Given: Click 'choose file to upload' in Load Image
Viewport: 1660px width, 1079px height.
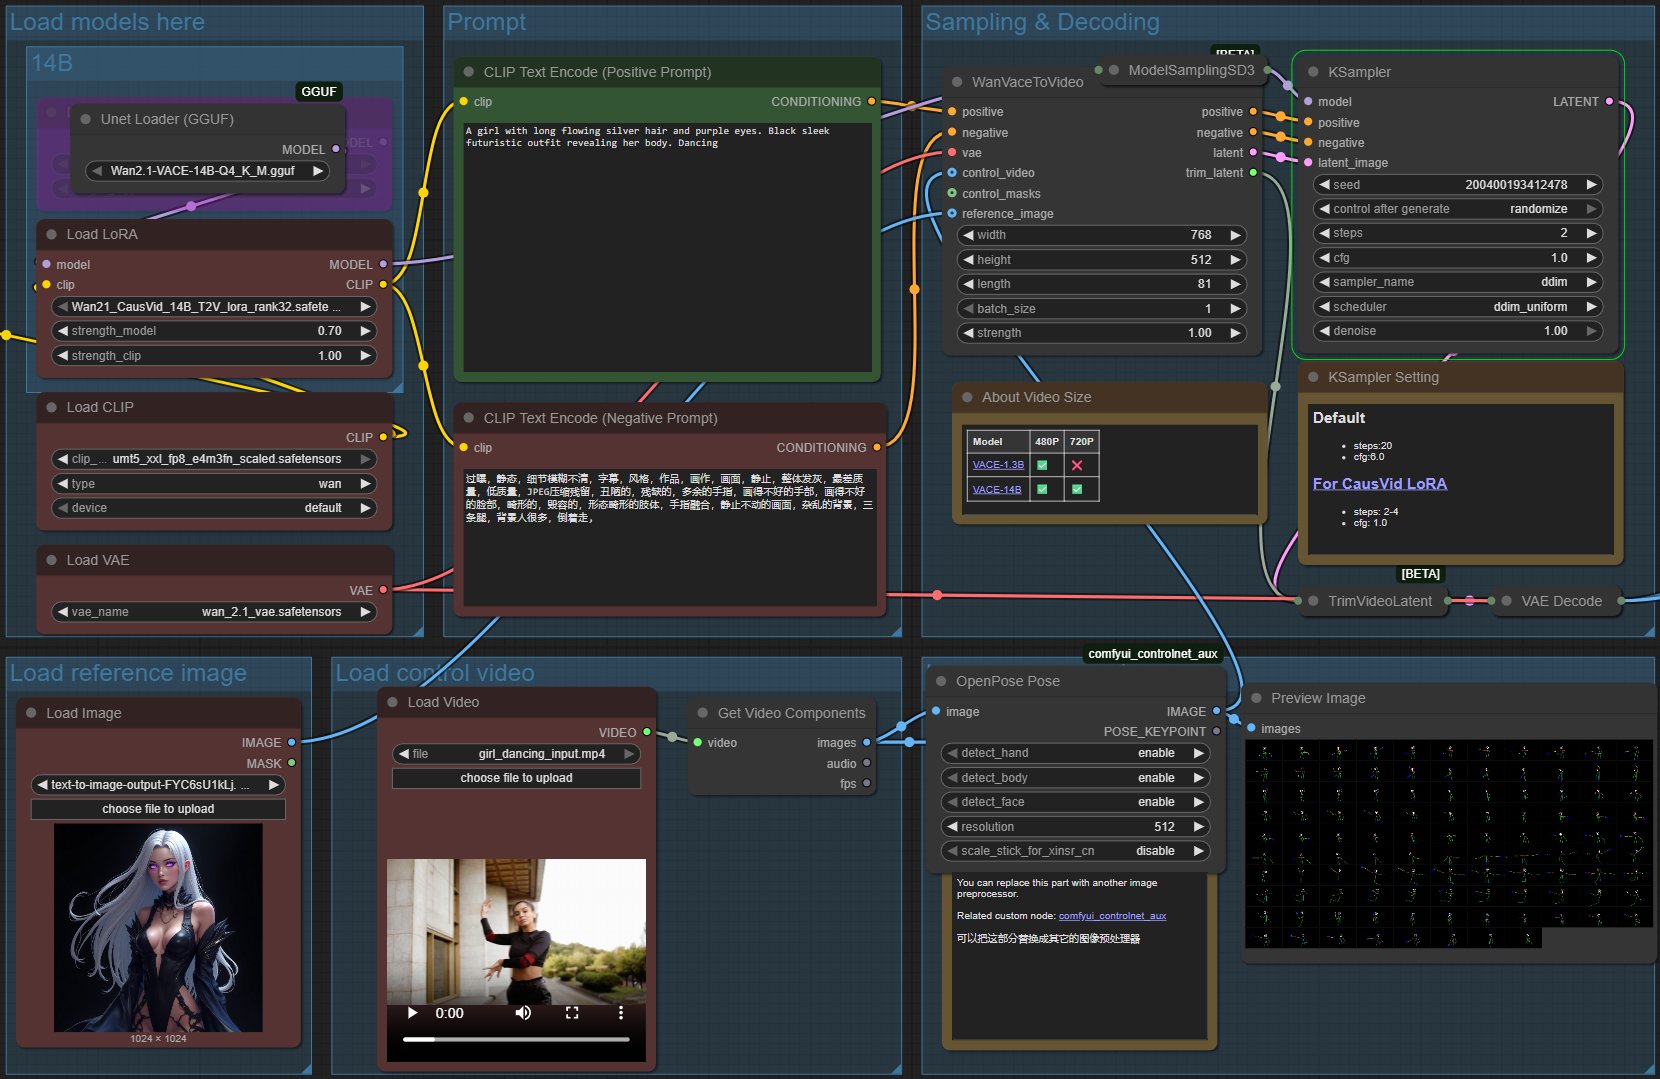Looking at the screenshot, I should pos(158,808).
